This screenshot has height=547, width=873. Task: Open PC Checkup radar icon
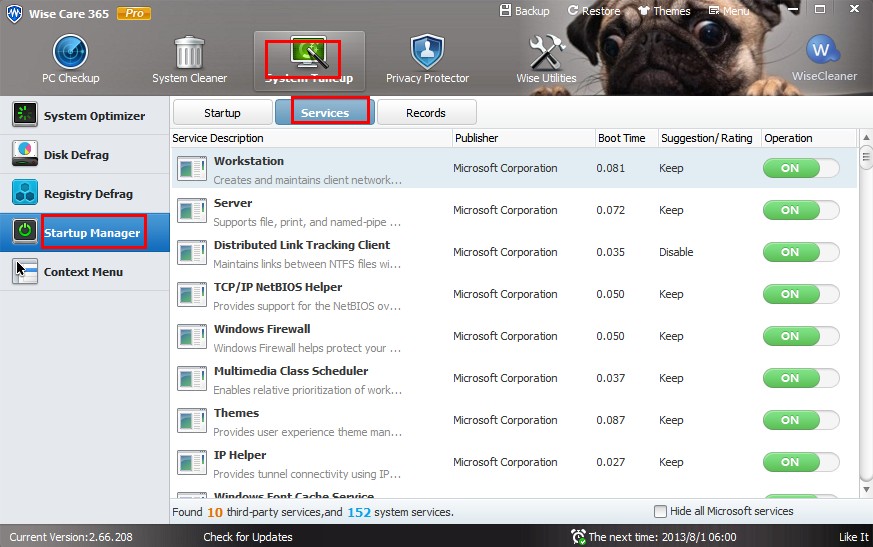tap(70, 52)
